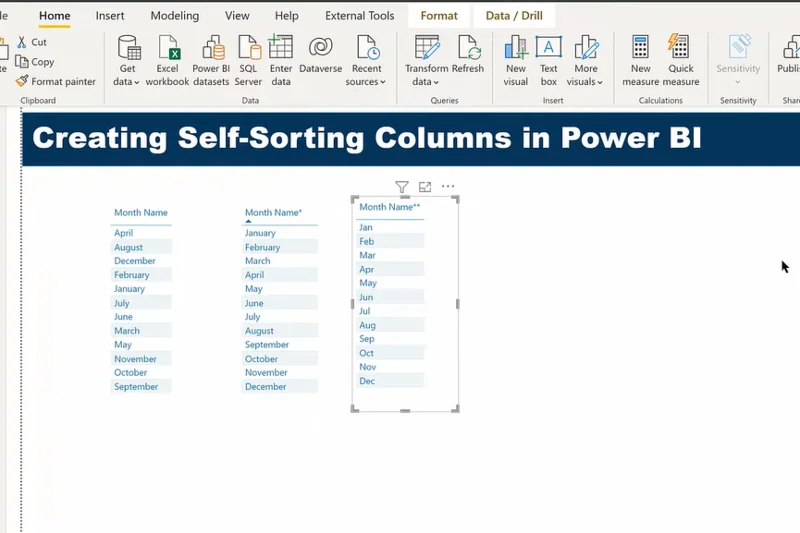
Task: Toggle the ascending sort arrow under Month Name*
Action: (248, 221)
